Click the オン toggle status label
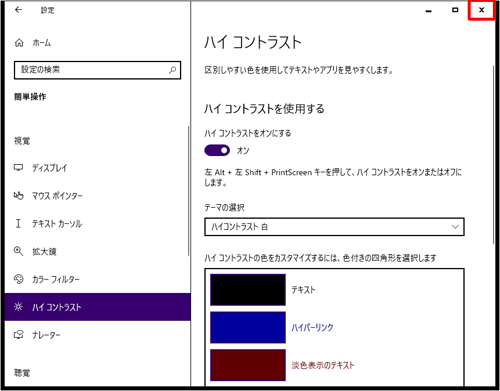This screenshot has height=391, width=500. pyautogui.click(x=243, y=151)
